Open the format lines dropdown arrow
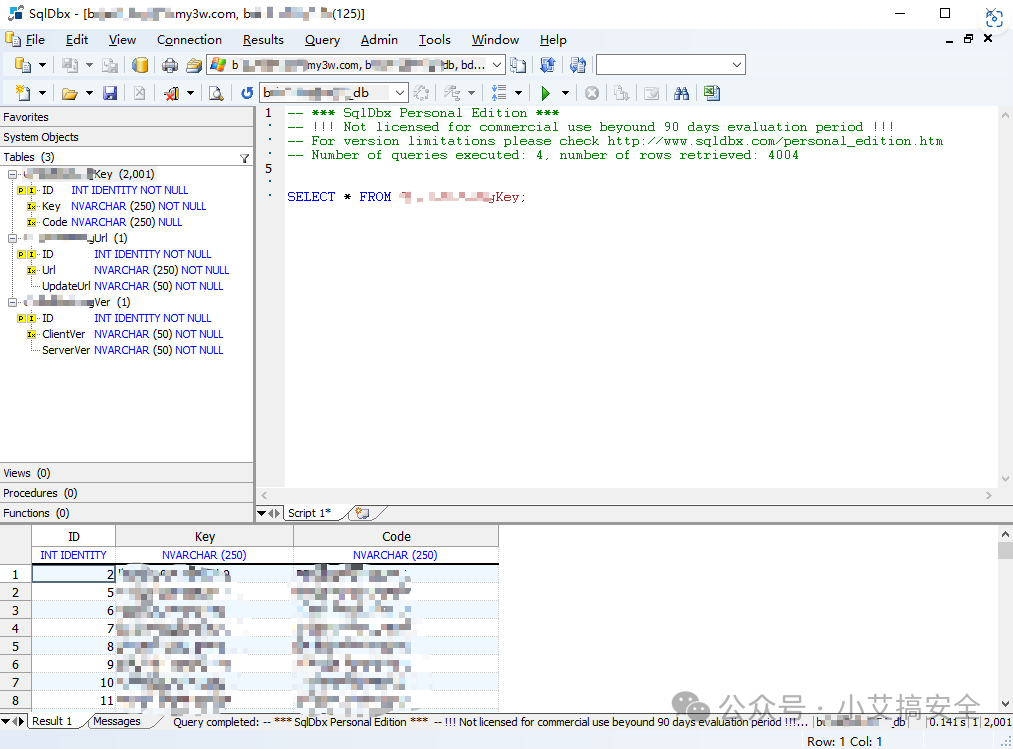The image size is (1013, 749). click(518, 93)
